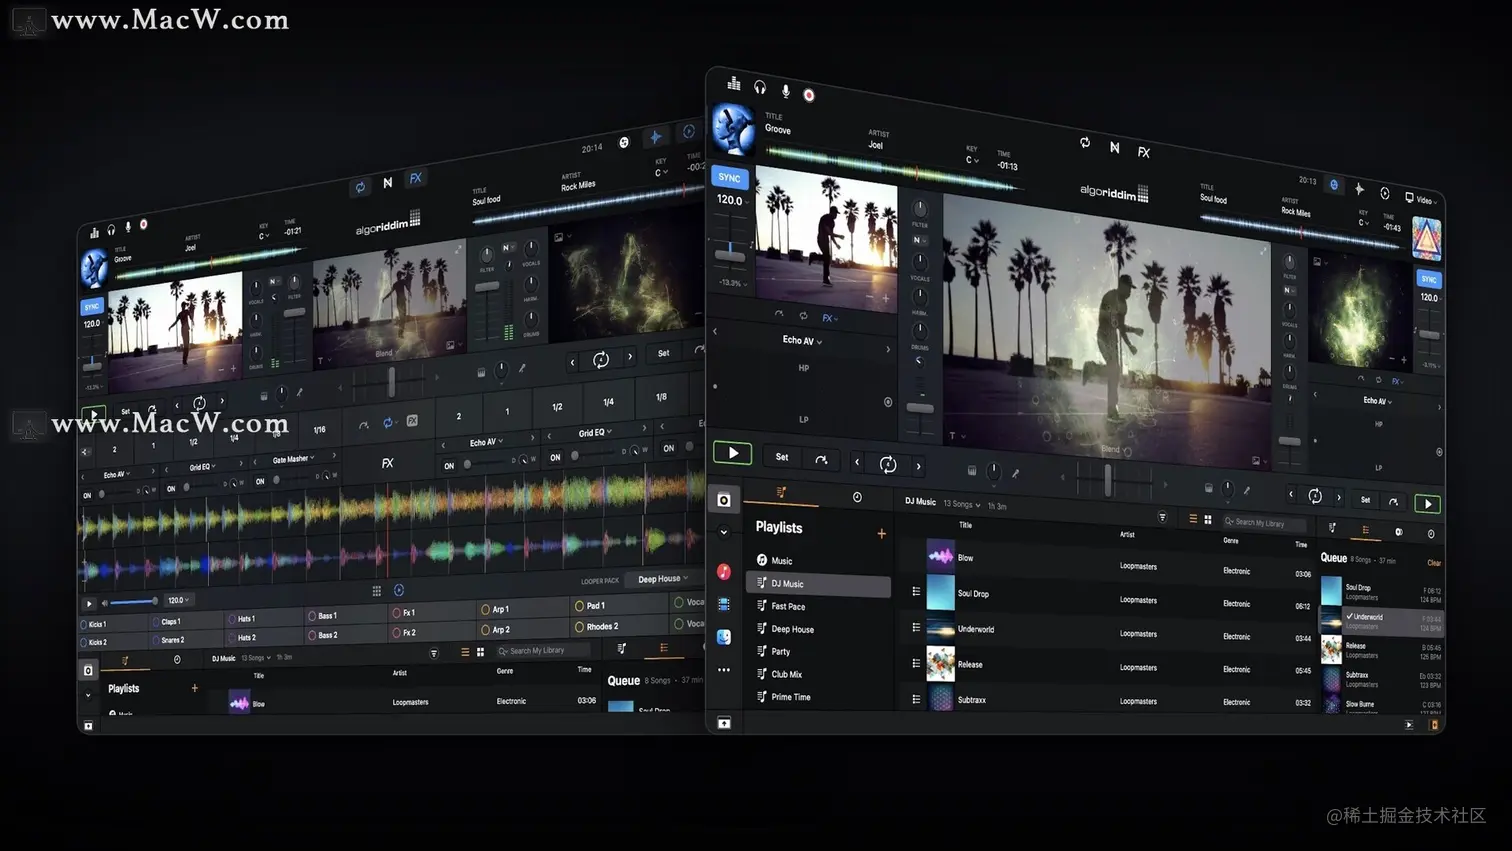This screenshot has width=1512, height=851.
Task: Open Gate Masher effect dropdown in left window
Action: click(x=294, y=459)
